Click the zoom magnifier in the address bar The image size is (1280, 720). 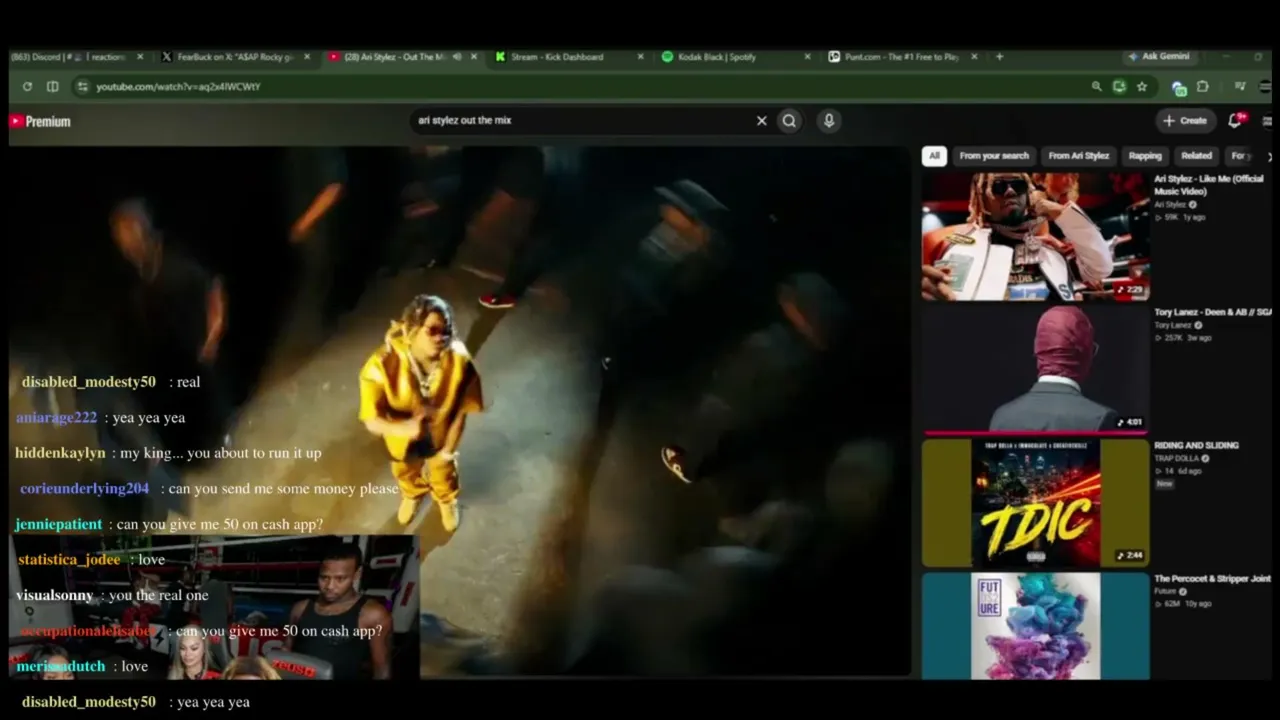coord(1097,87)
